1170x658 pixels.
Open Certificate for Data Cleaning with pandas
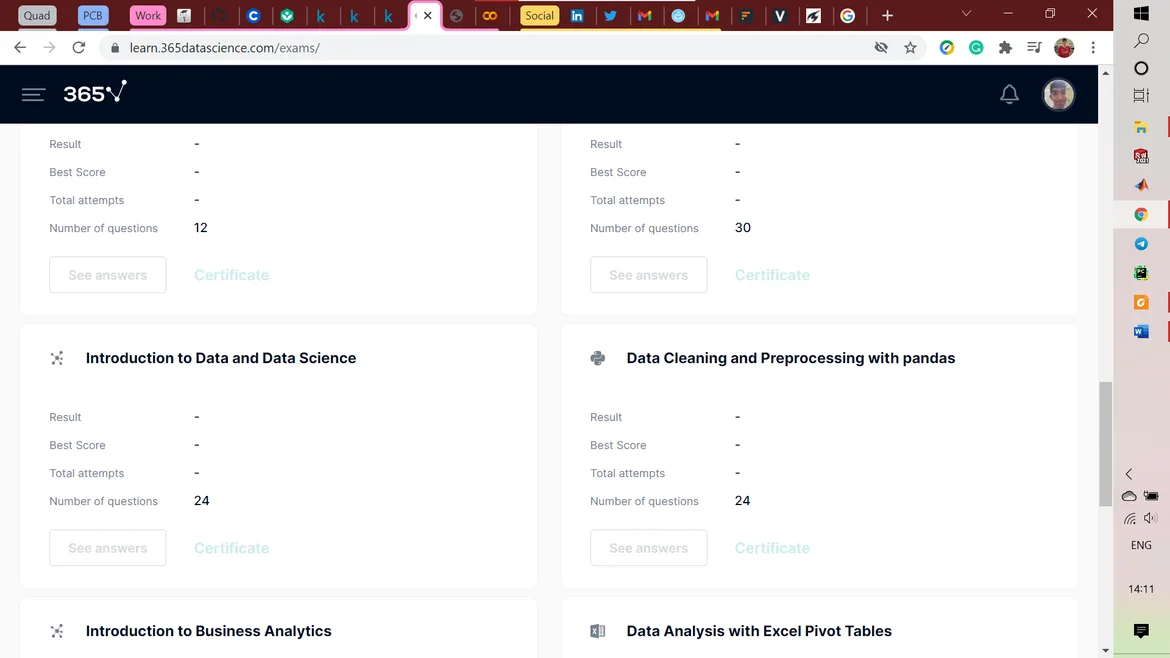tap(772, 548)
